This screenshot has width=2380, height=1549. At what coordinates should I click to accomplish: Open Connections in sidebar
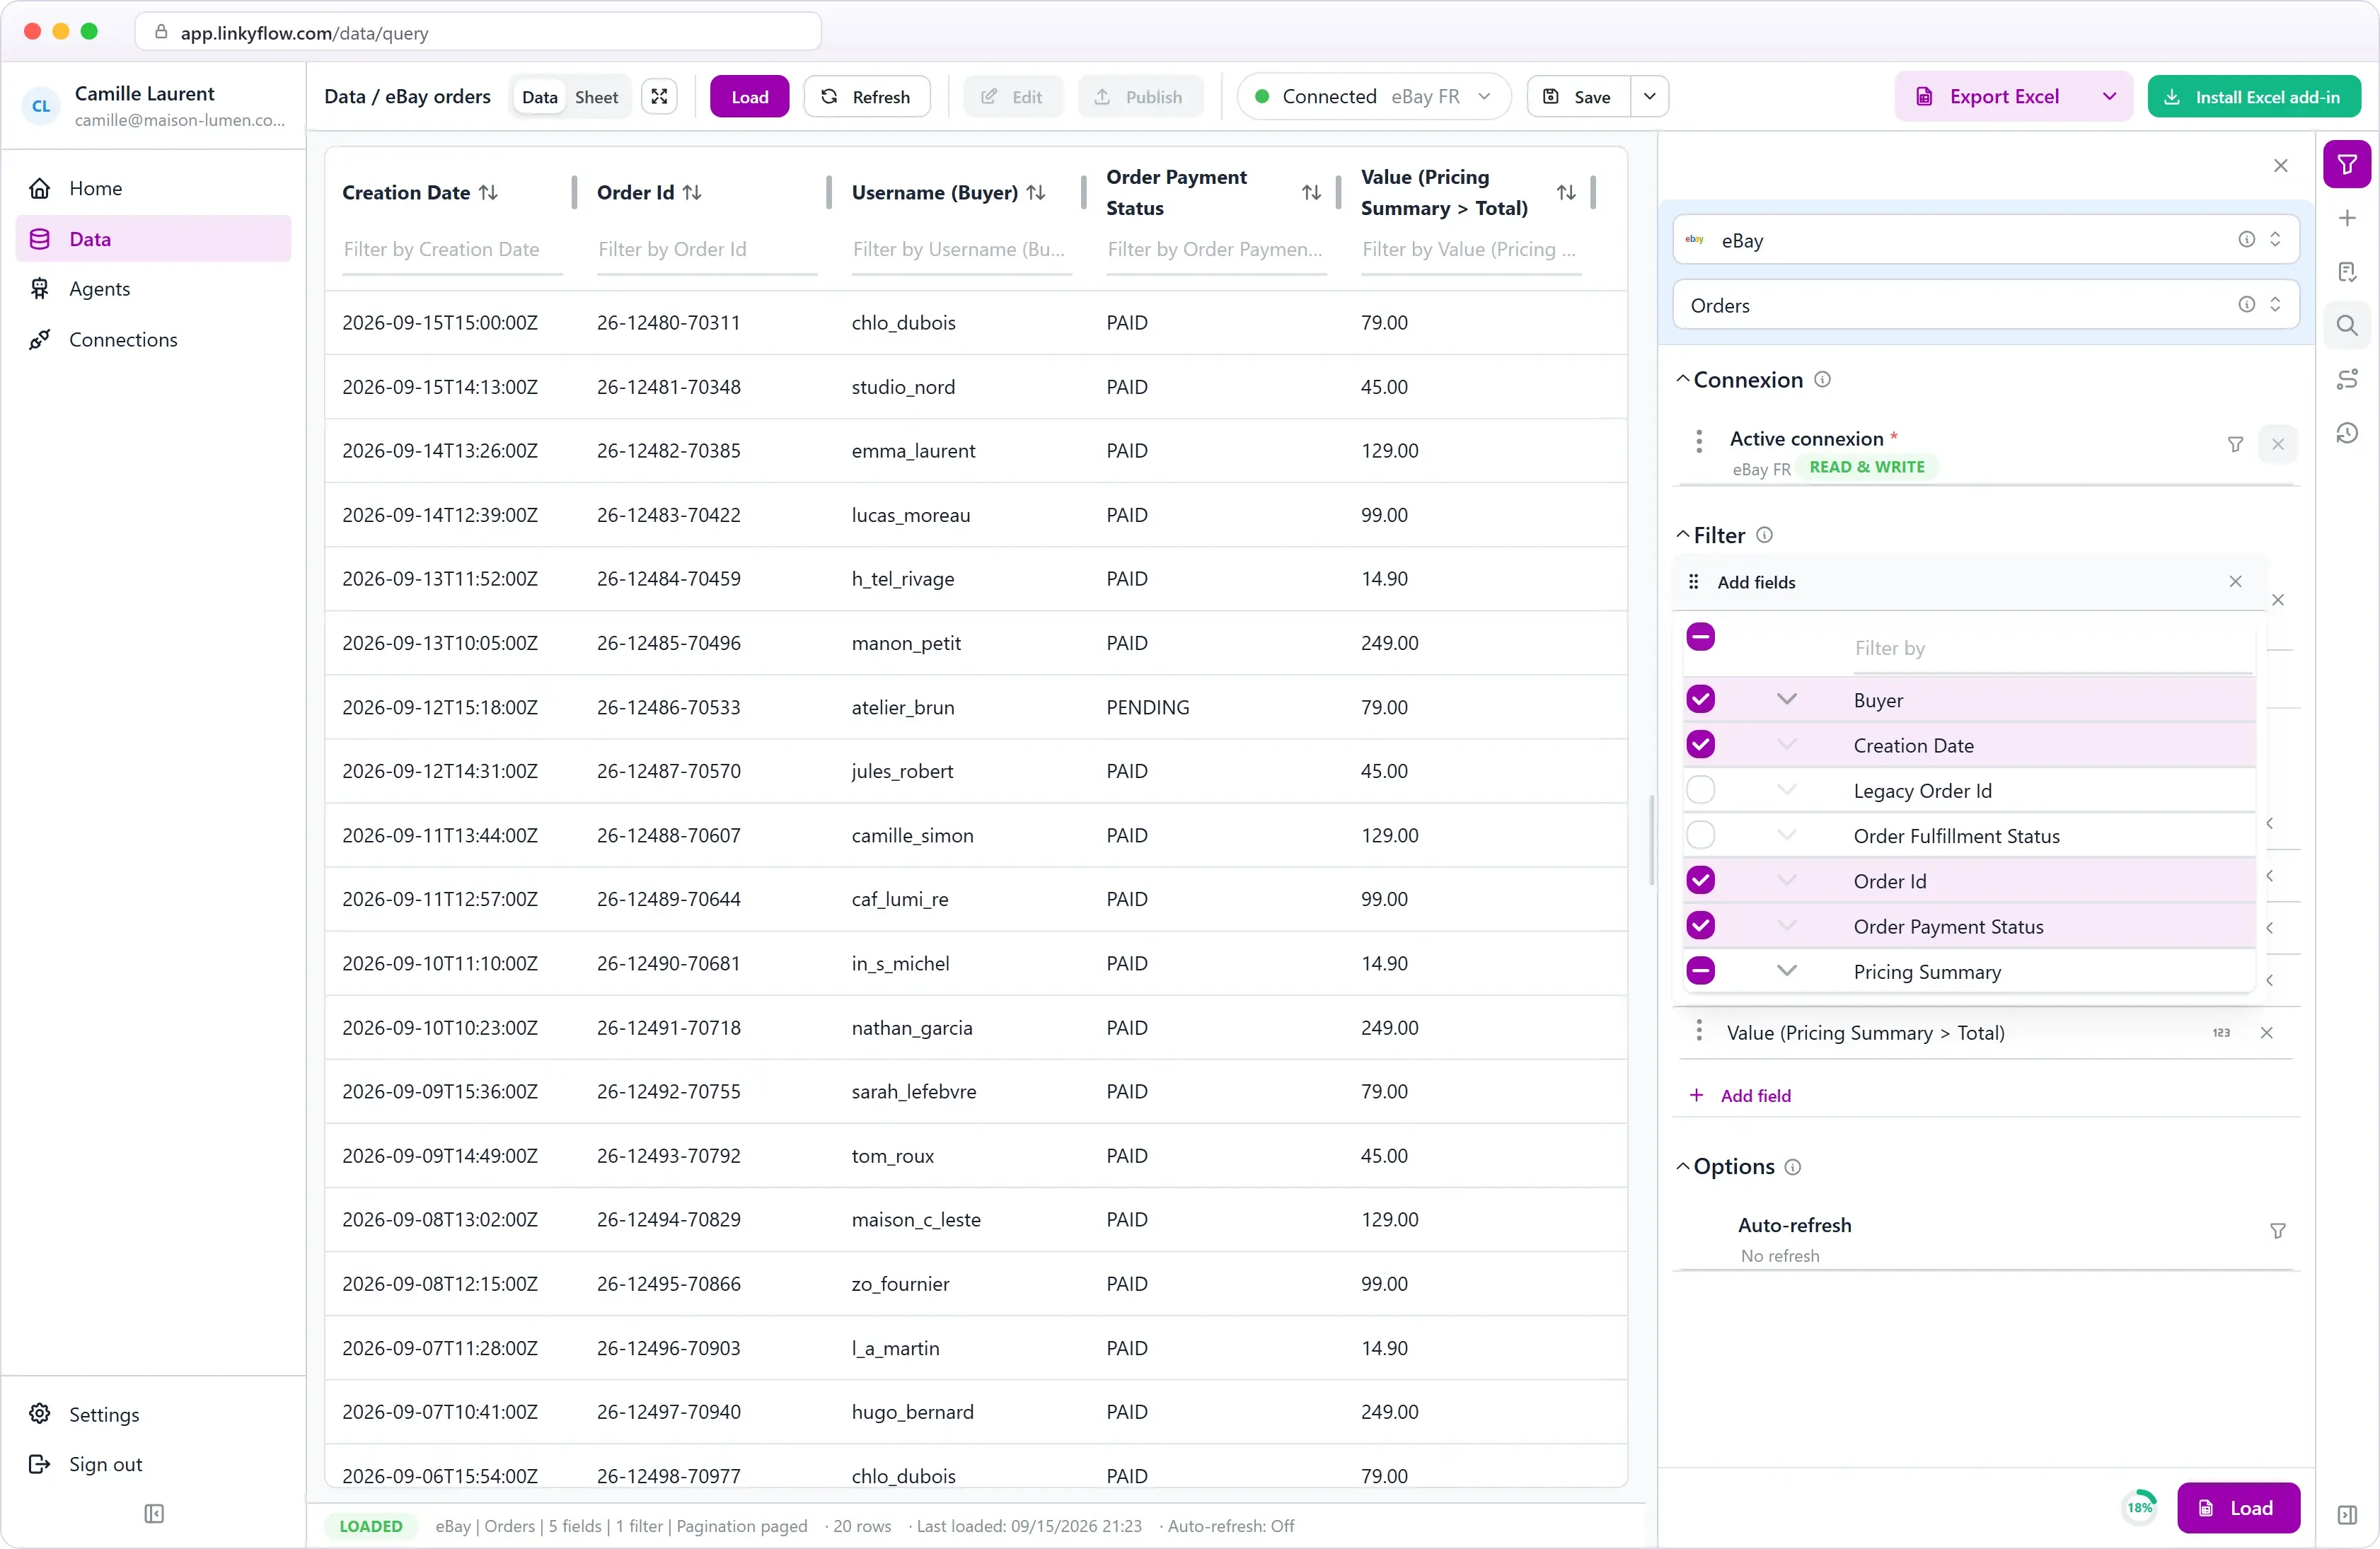pos(153,340)
